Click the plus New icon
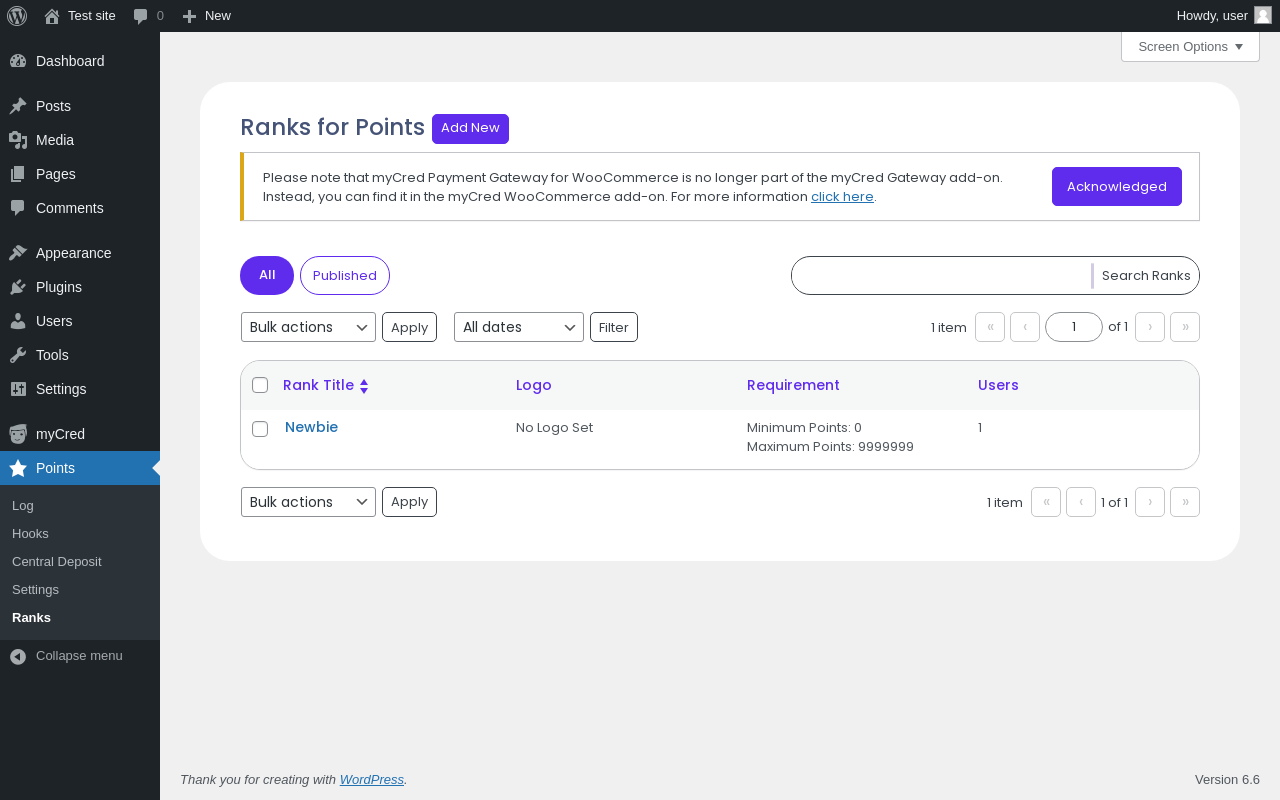The width and height of the screenshot is (1280, 800). pos(189,16)
